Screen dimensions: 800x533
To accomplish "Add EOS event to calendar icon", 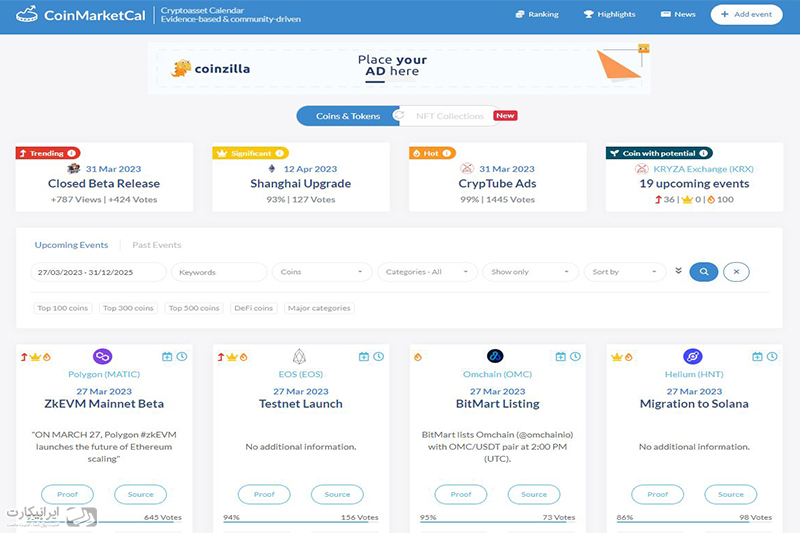I will [x=364, y=357].
